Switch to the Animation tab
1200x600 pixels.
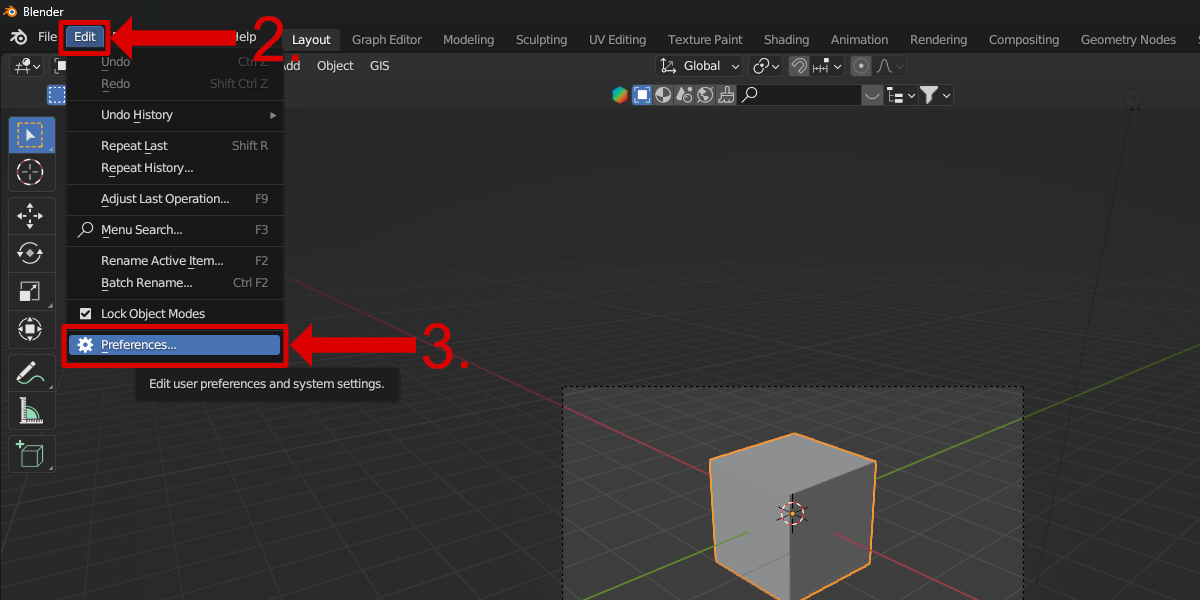[x=859, y=40]
